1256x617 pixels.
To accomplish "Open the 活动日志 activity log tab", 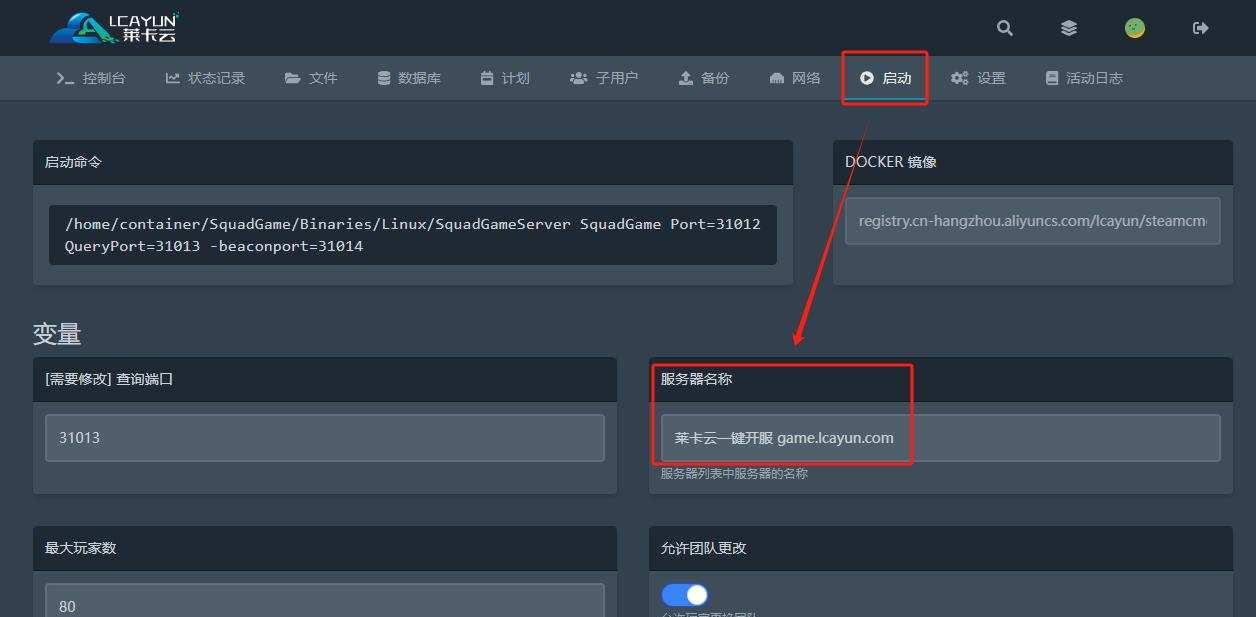I will [x=1084, y=78].
